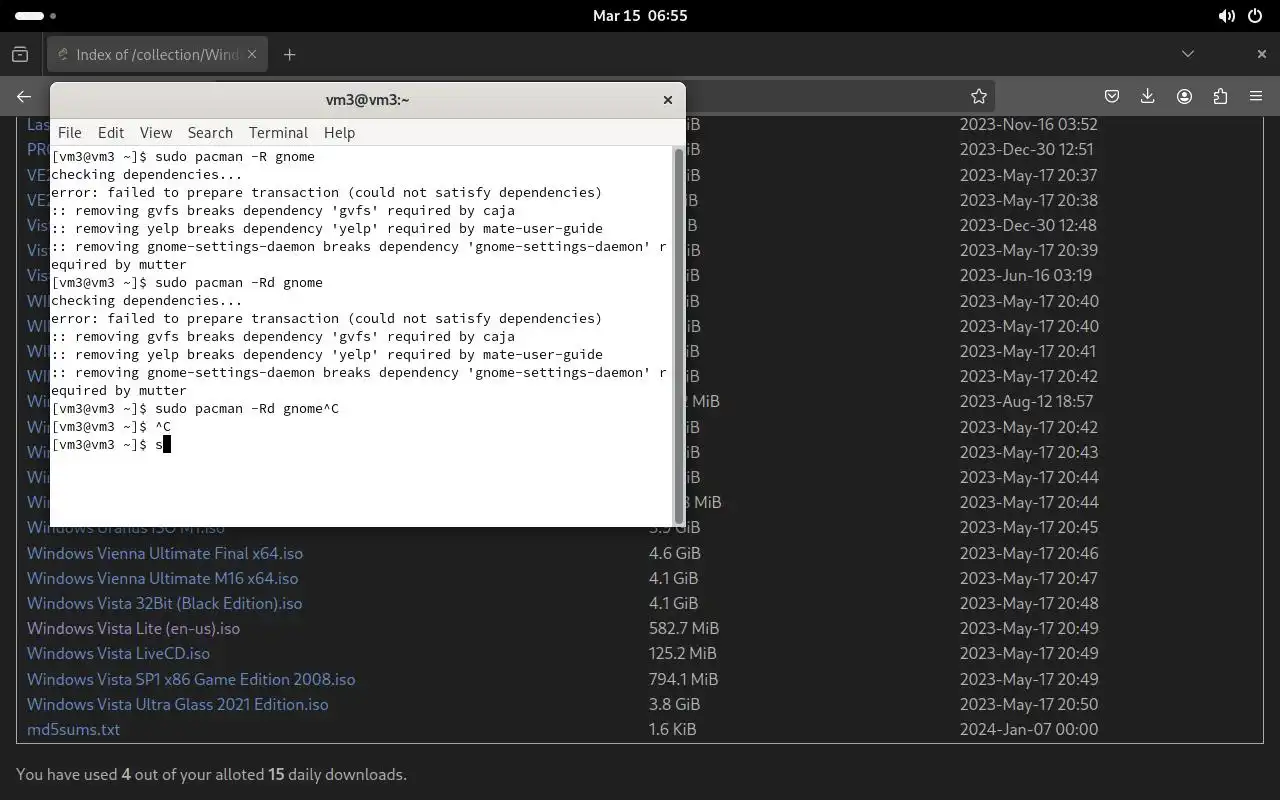
Task: Click the date 2023-May-17 20:48
Action: (x=1029, y=603)
